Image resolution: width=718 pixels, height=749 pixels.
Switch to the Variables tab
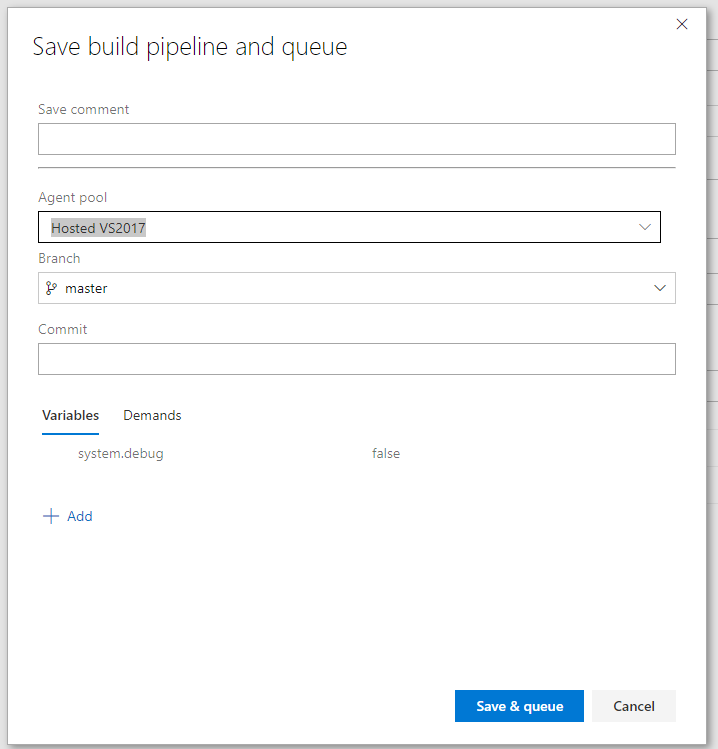point(70,416)
